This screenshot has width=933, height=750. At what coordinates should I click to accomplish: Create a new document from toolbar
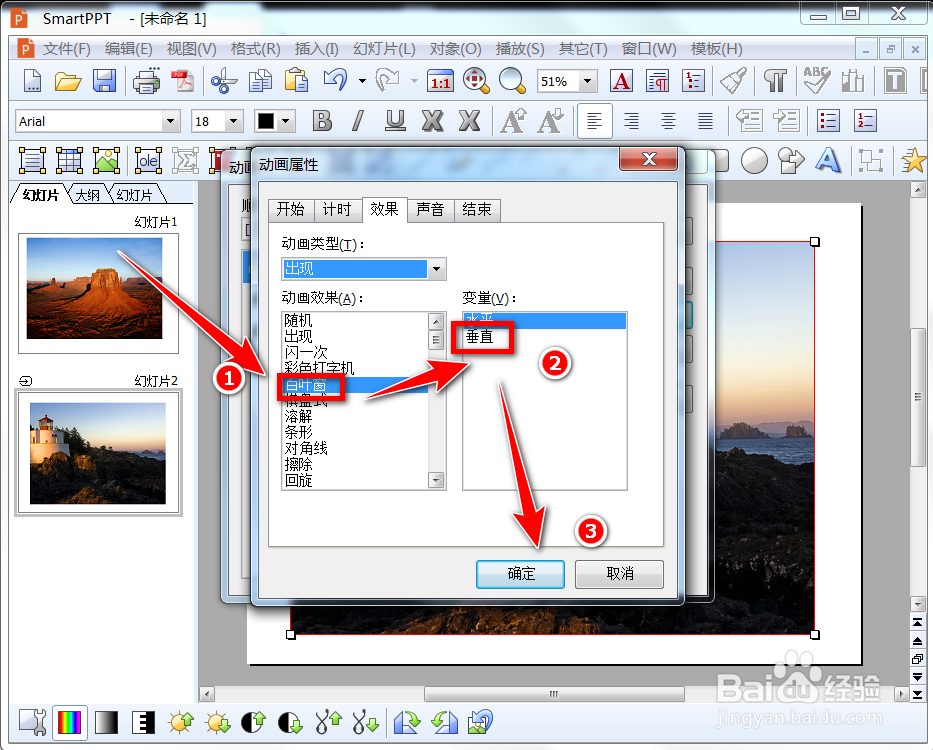[x=33, y=81]
